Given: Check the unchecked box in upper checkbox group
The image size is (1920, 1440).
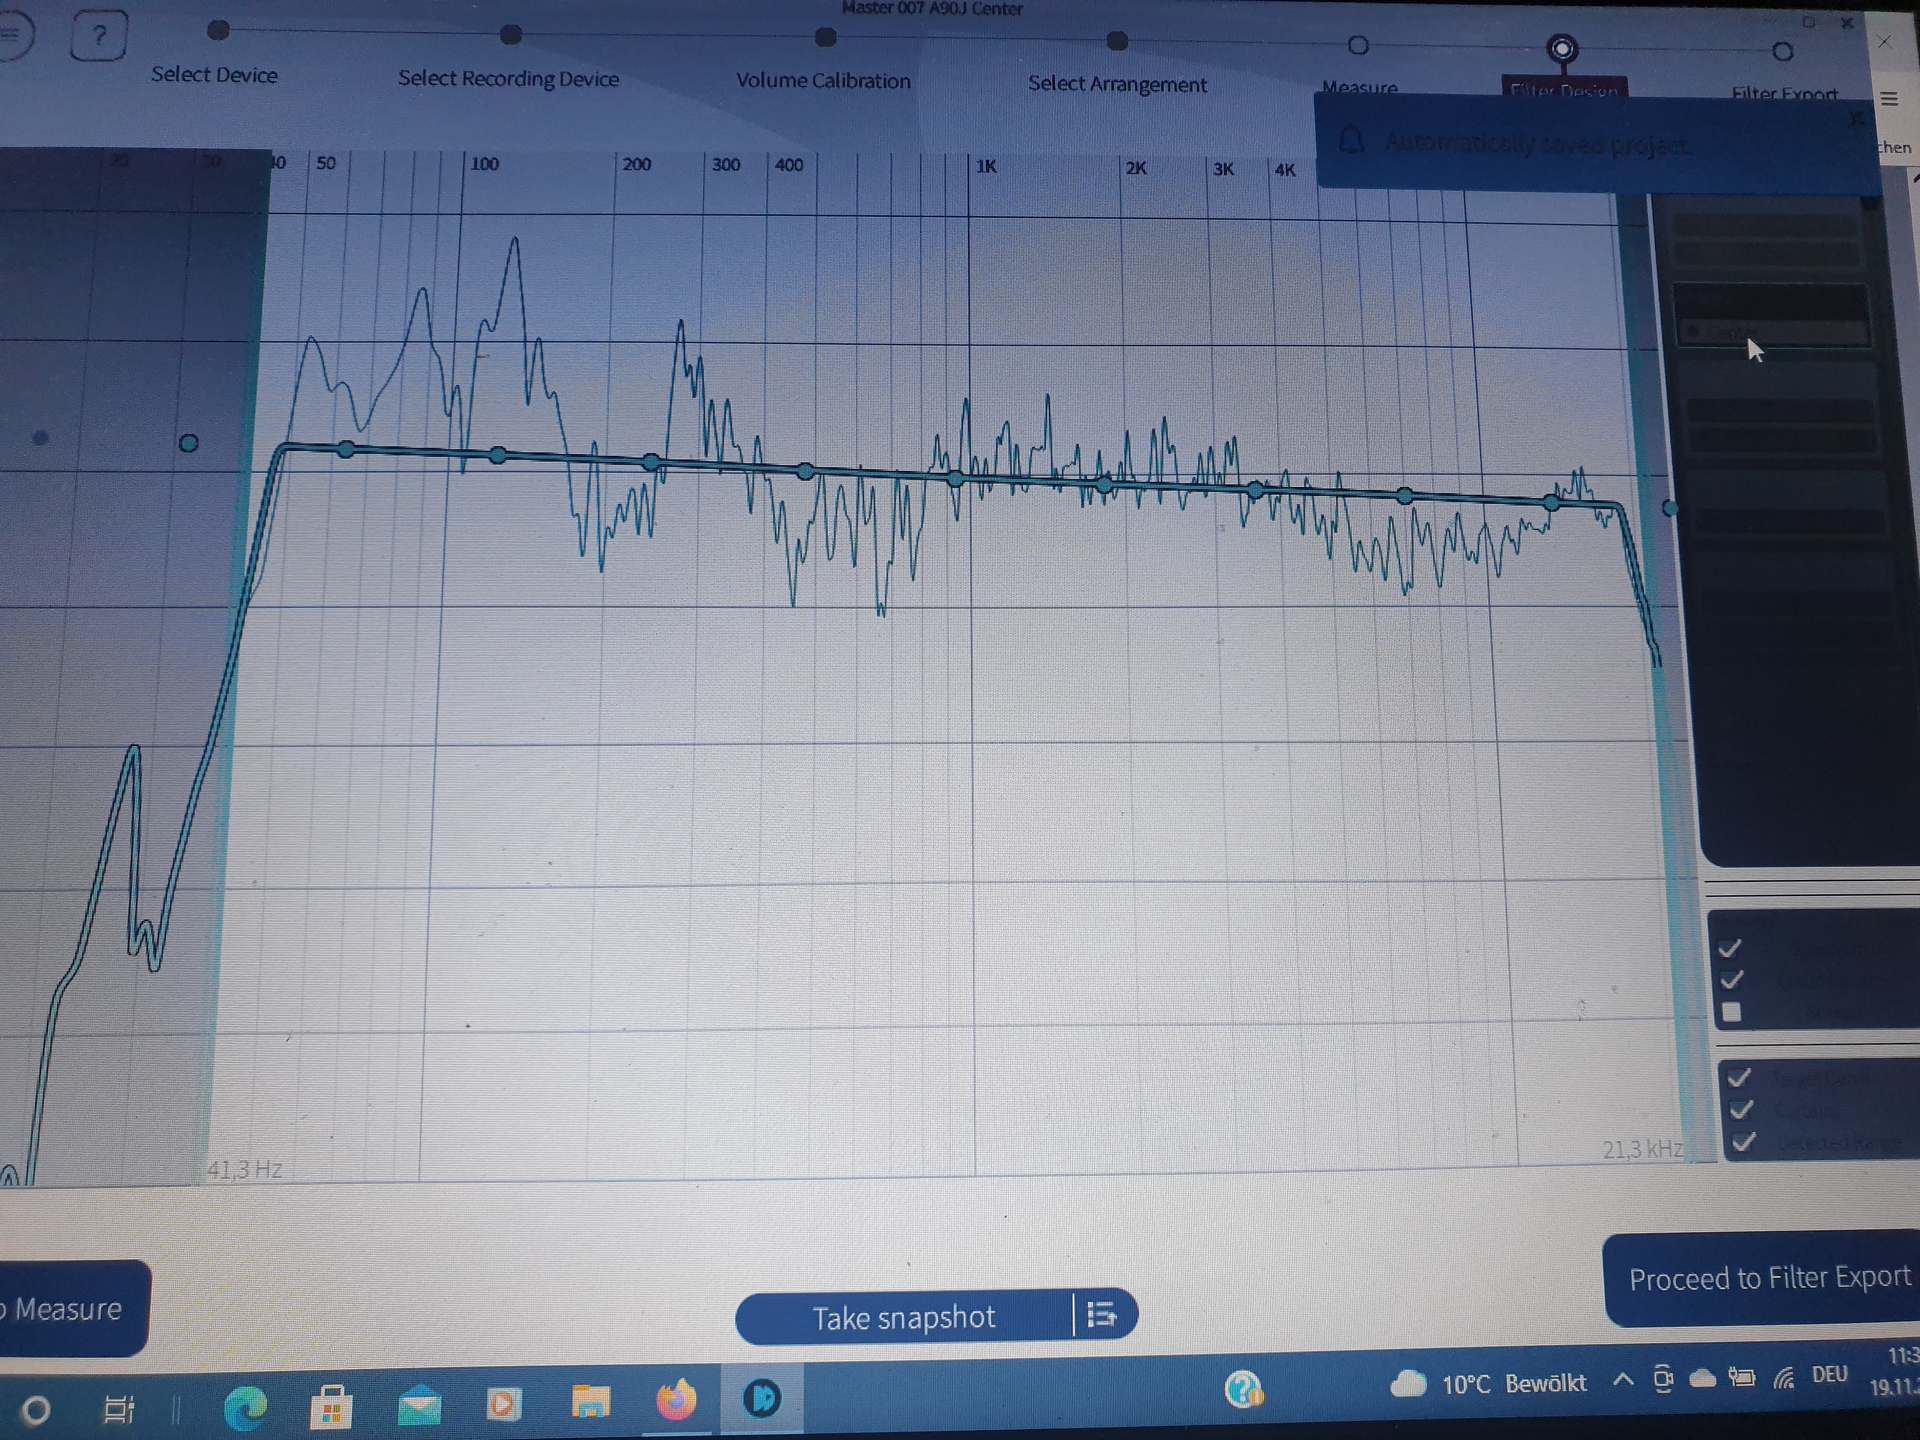Looking at the screenshot, I should (1732, 1012).
